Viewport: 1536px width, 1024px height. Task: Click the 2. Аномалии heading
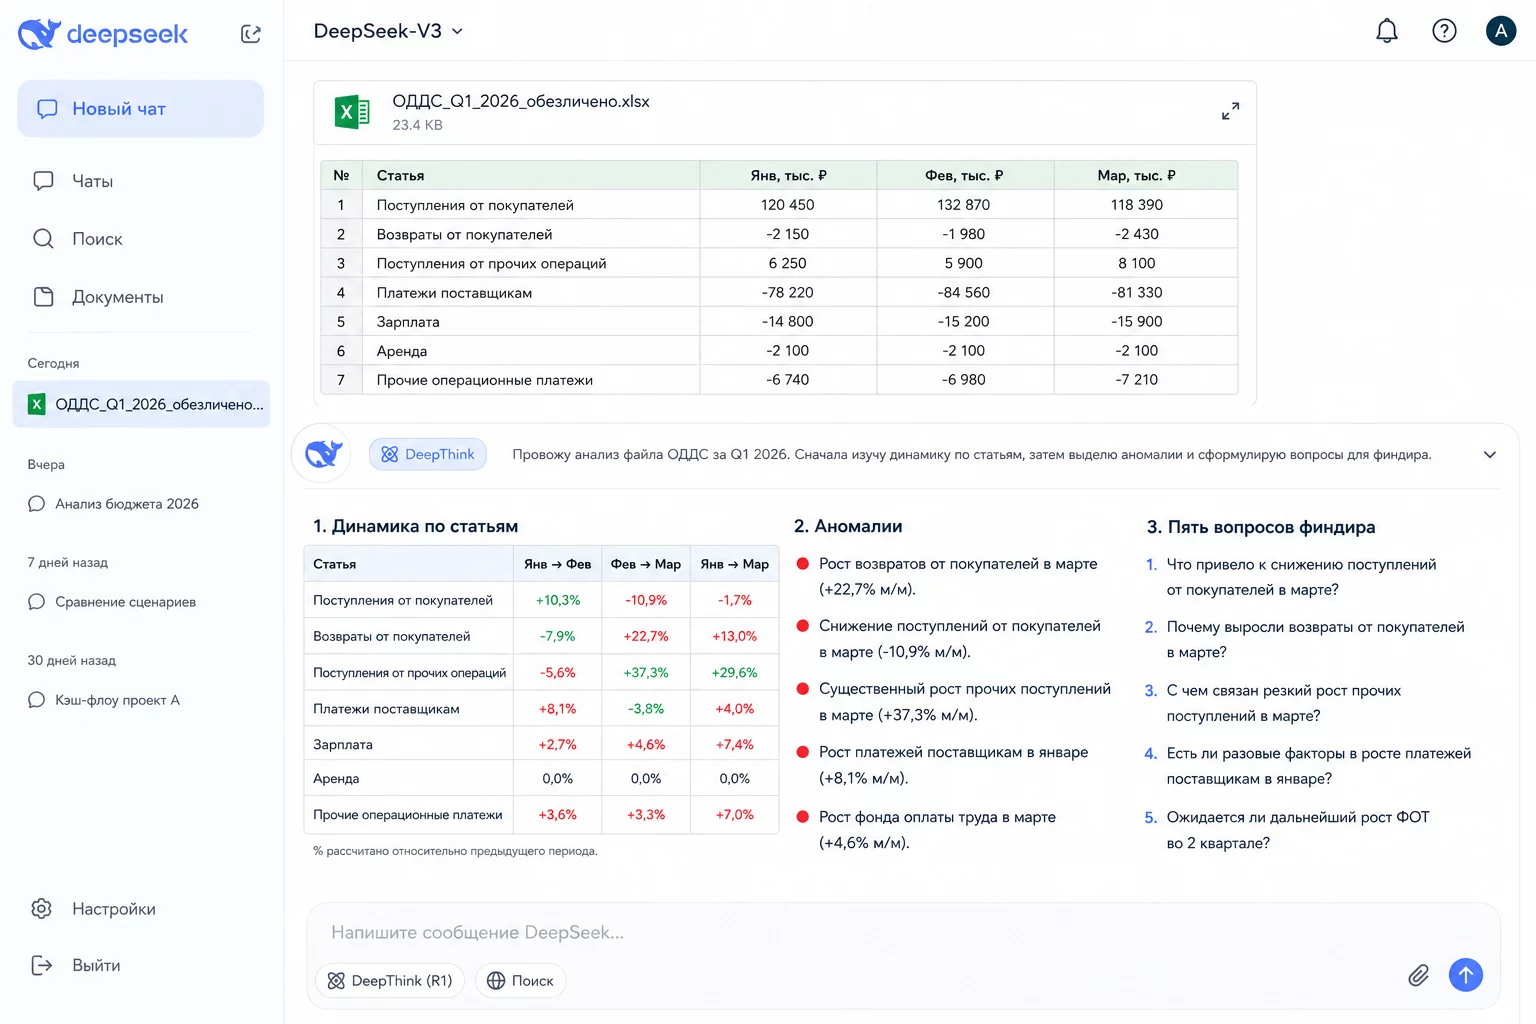click(848, 526)
